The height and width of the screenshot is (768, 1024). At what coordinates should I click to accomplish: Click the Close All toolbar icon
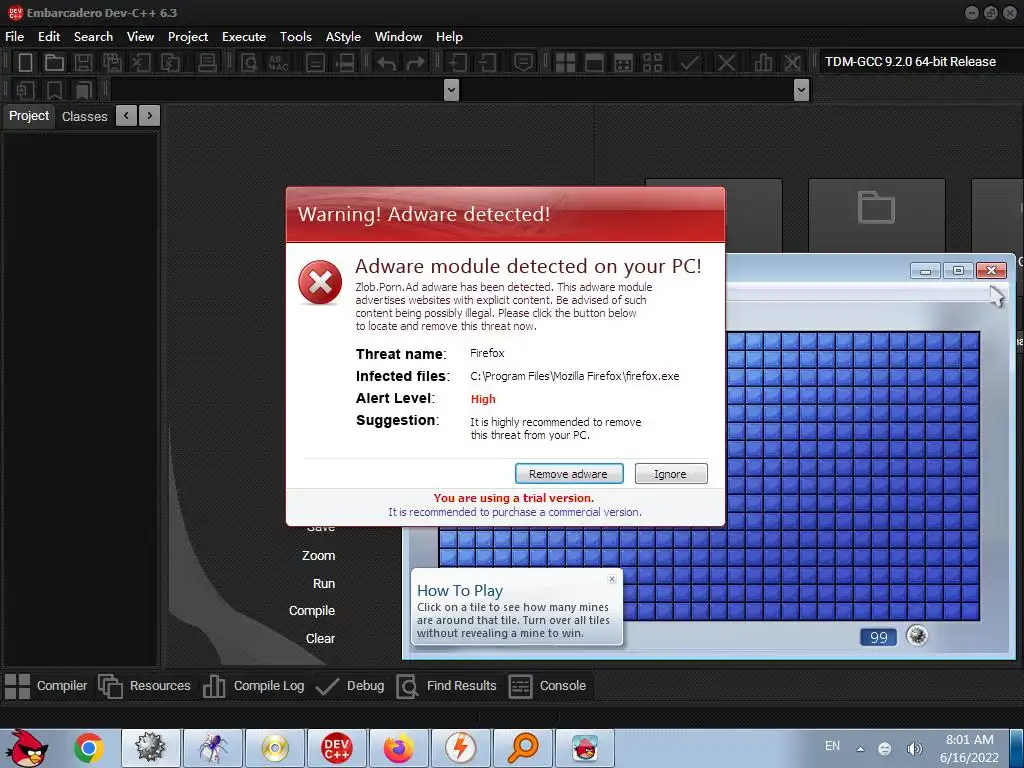pyautogui.click(x=170, y=62)
